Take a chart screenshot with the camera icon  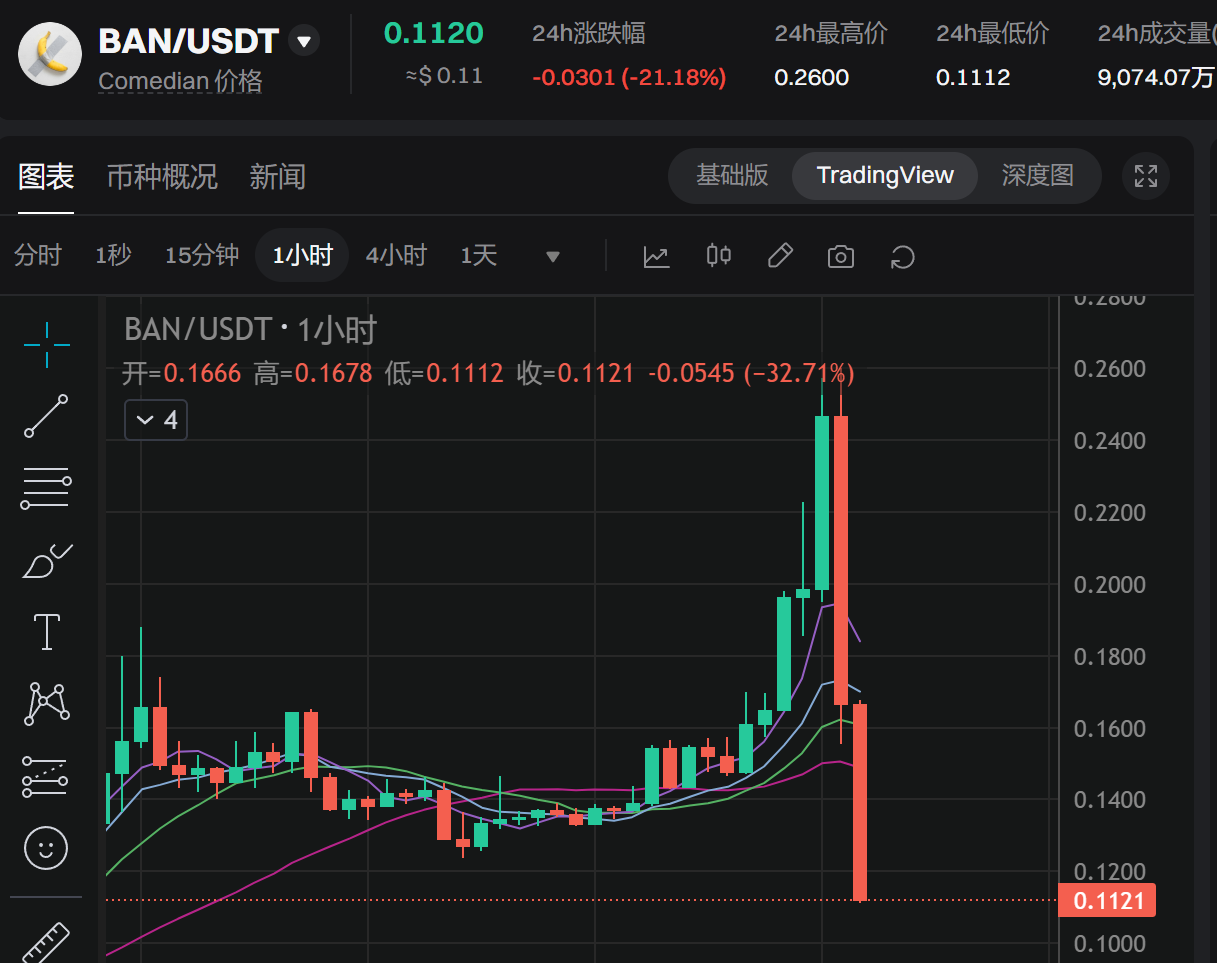pyautogui.click(x=840, y=256)
